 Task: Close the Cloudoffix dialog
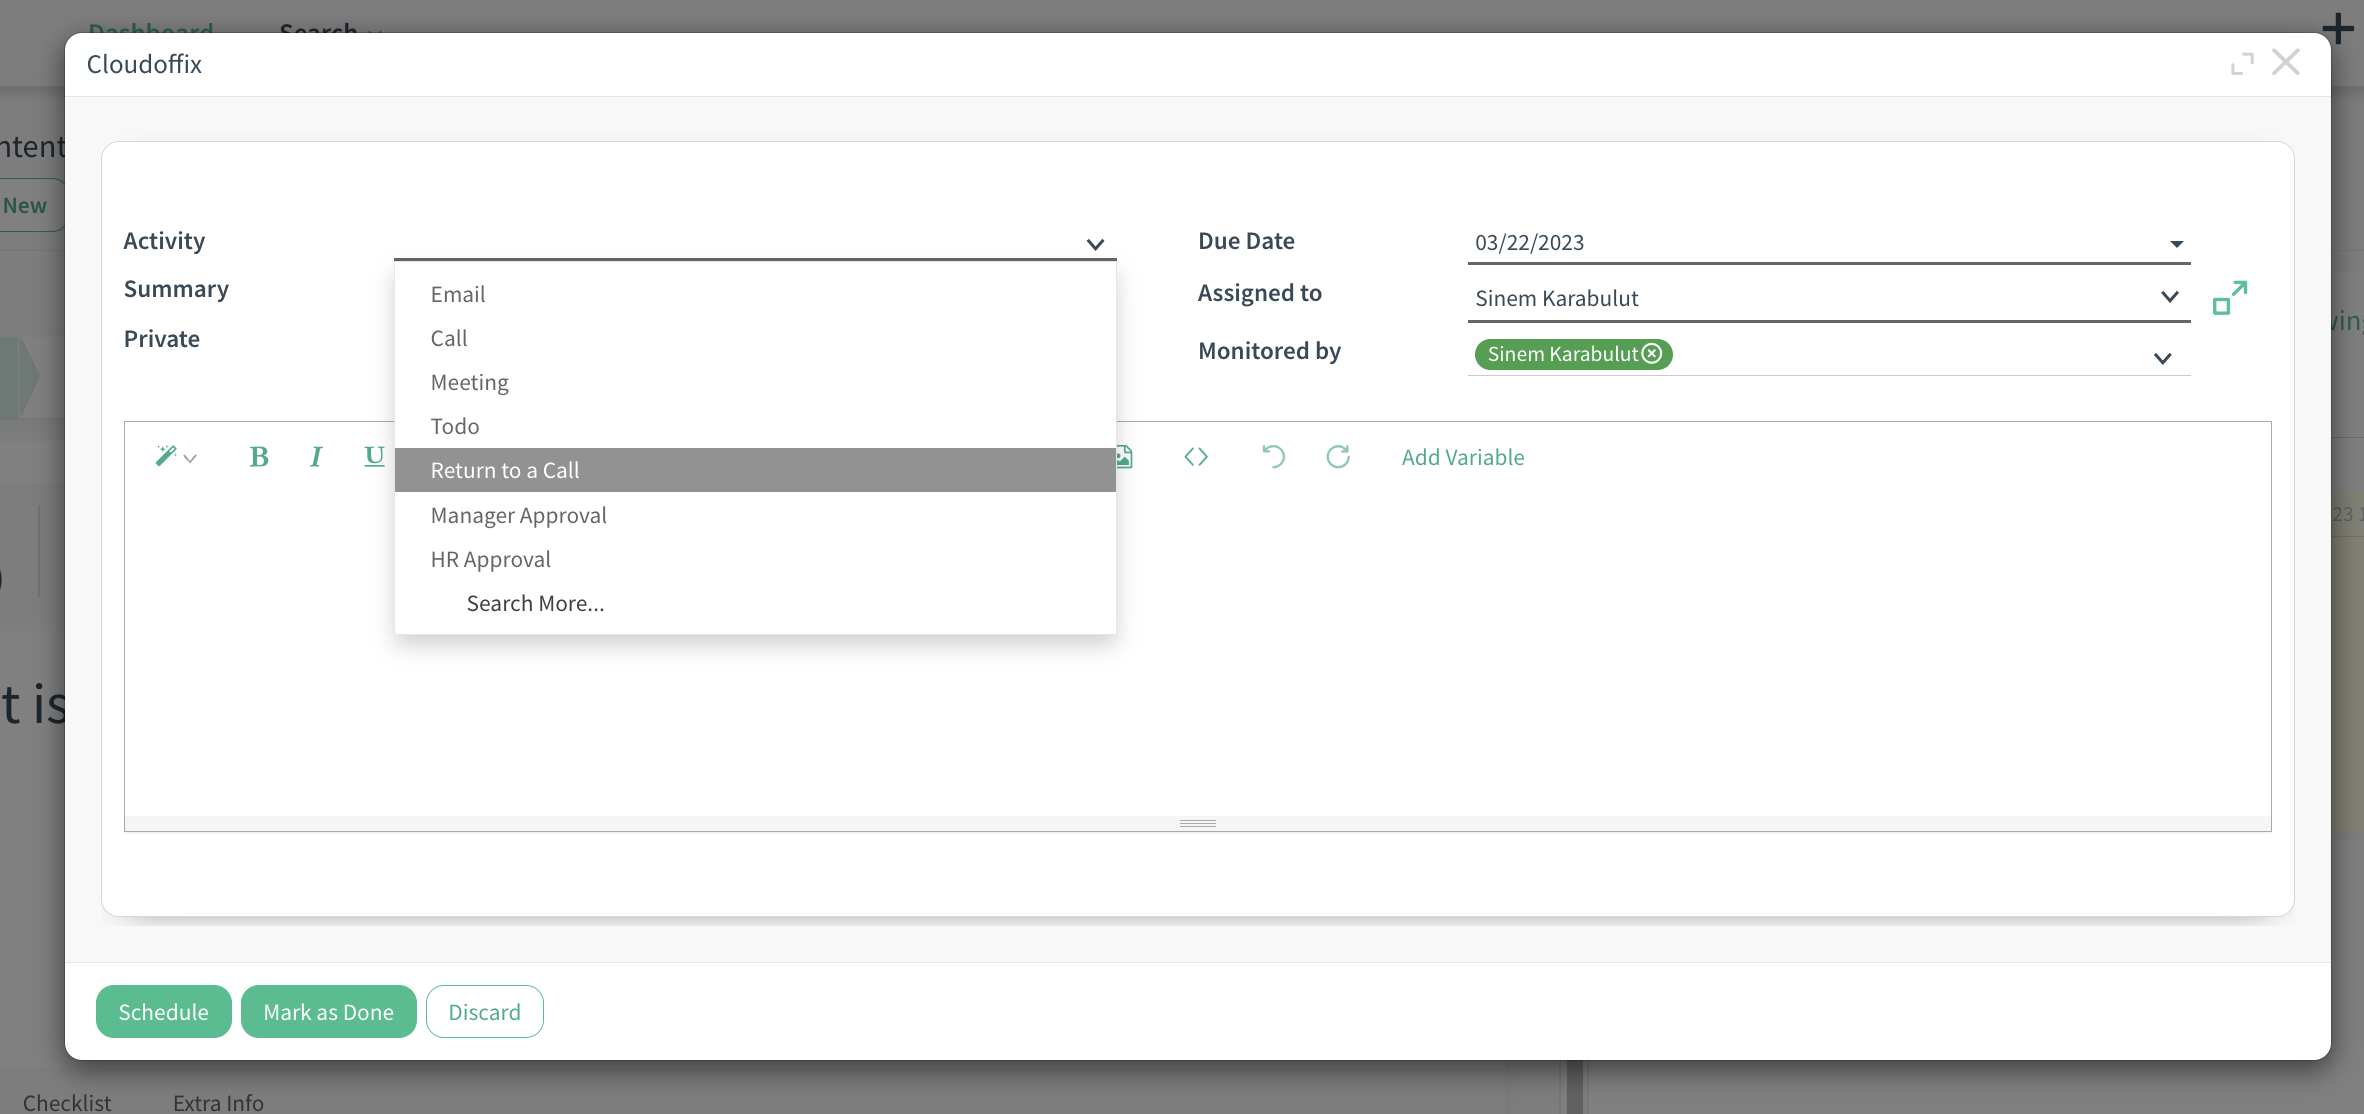pos(2286,63)
